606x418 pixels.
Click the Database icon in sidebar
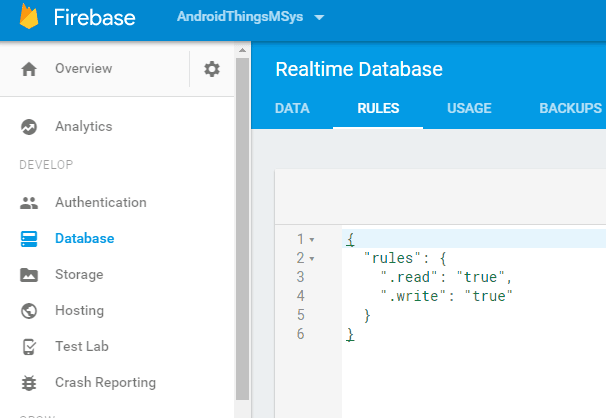coord(29,239)
